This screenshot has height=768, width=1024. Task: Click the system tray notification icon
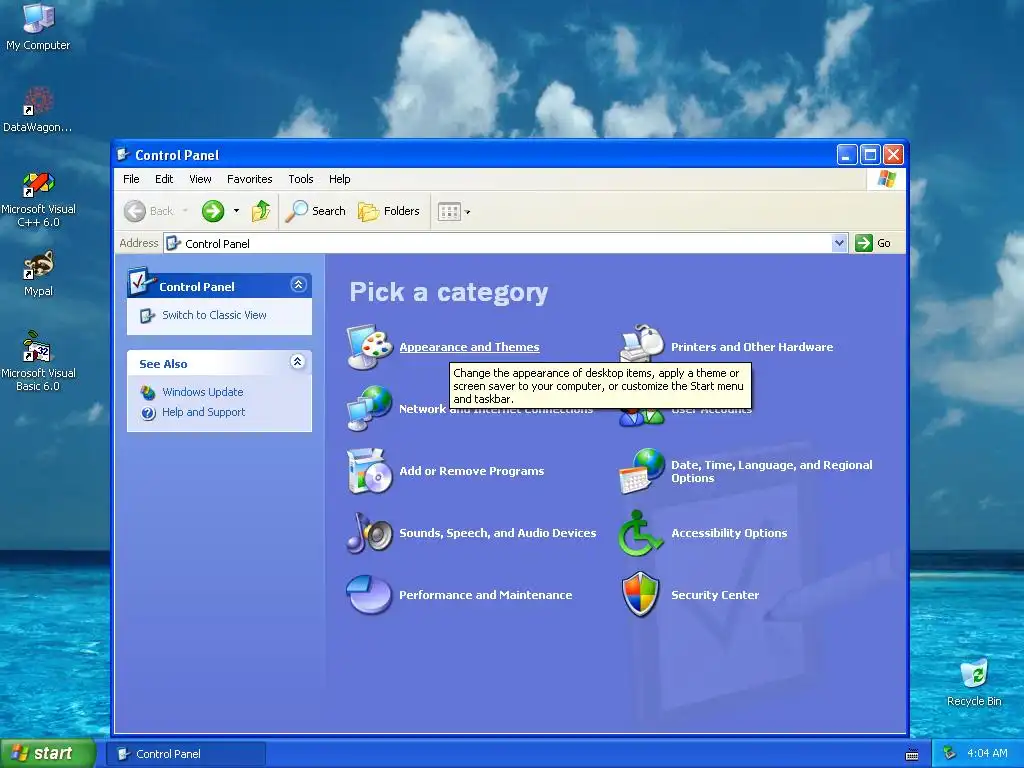[x=950, y=753]
